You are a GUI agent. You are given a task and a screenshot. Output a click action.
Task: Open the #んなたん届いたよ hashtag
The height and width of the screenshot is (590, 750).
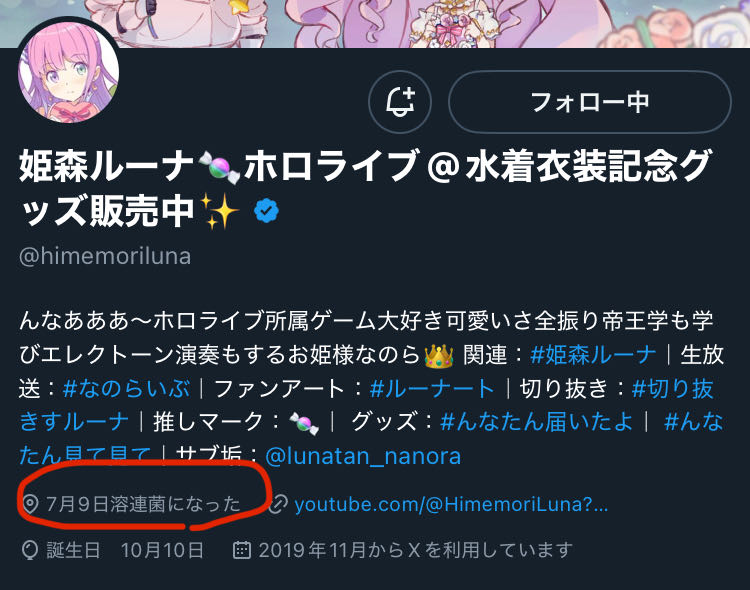536,422
